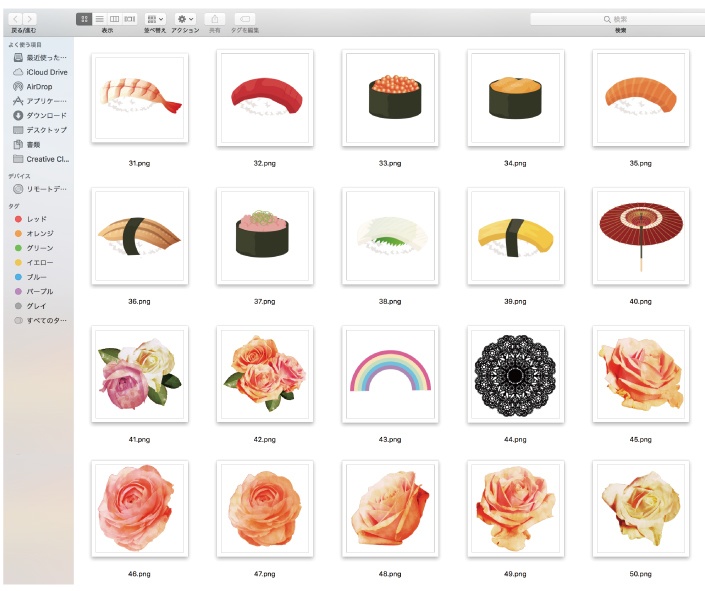
Task: Select the gallery view icon
Action: tap(130, 19)
